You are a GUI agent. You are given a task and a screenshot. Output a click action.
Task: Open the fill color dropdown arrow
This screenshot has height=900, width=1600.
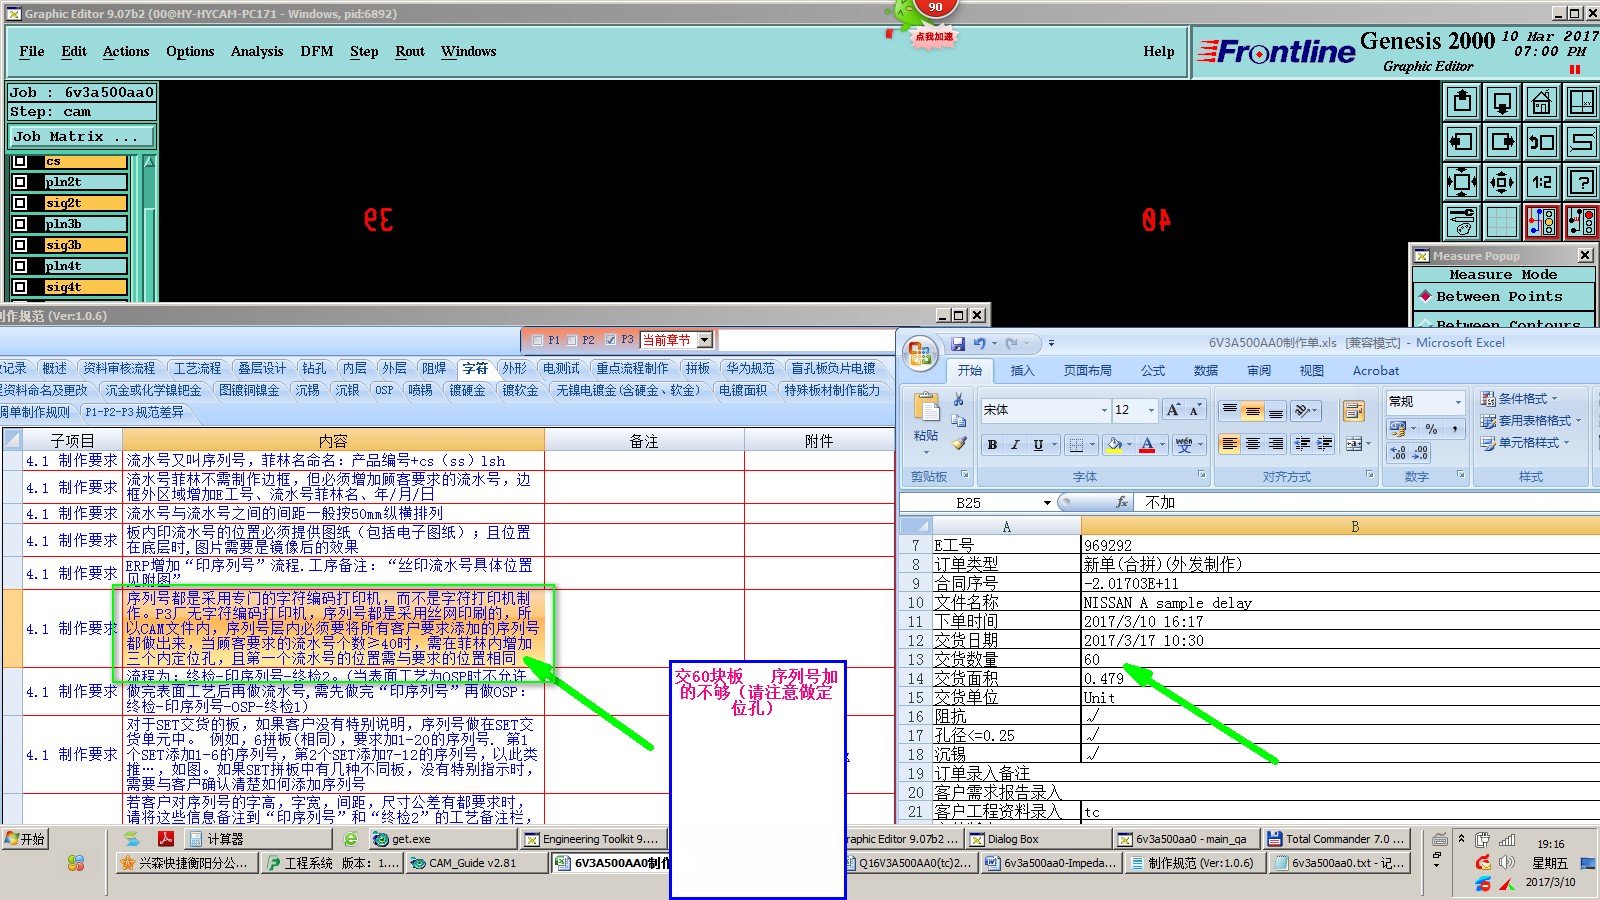1129,445
